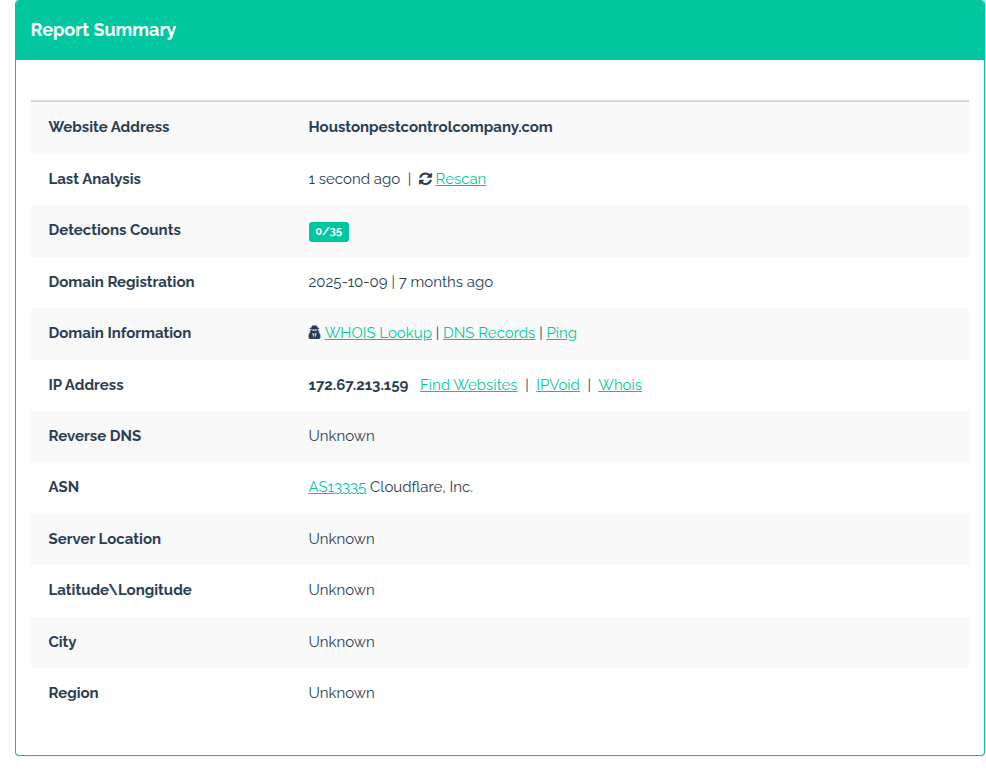This screenshot has width=986, height=778.
Task: Select the 2025-10-09 registration date text
Action: point(348,282)
